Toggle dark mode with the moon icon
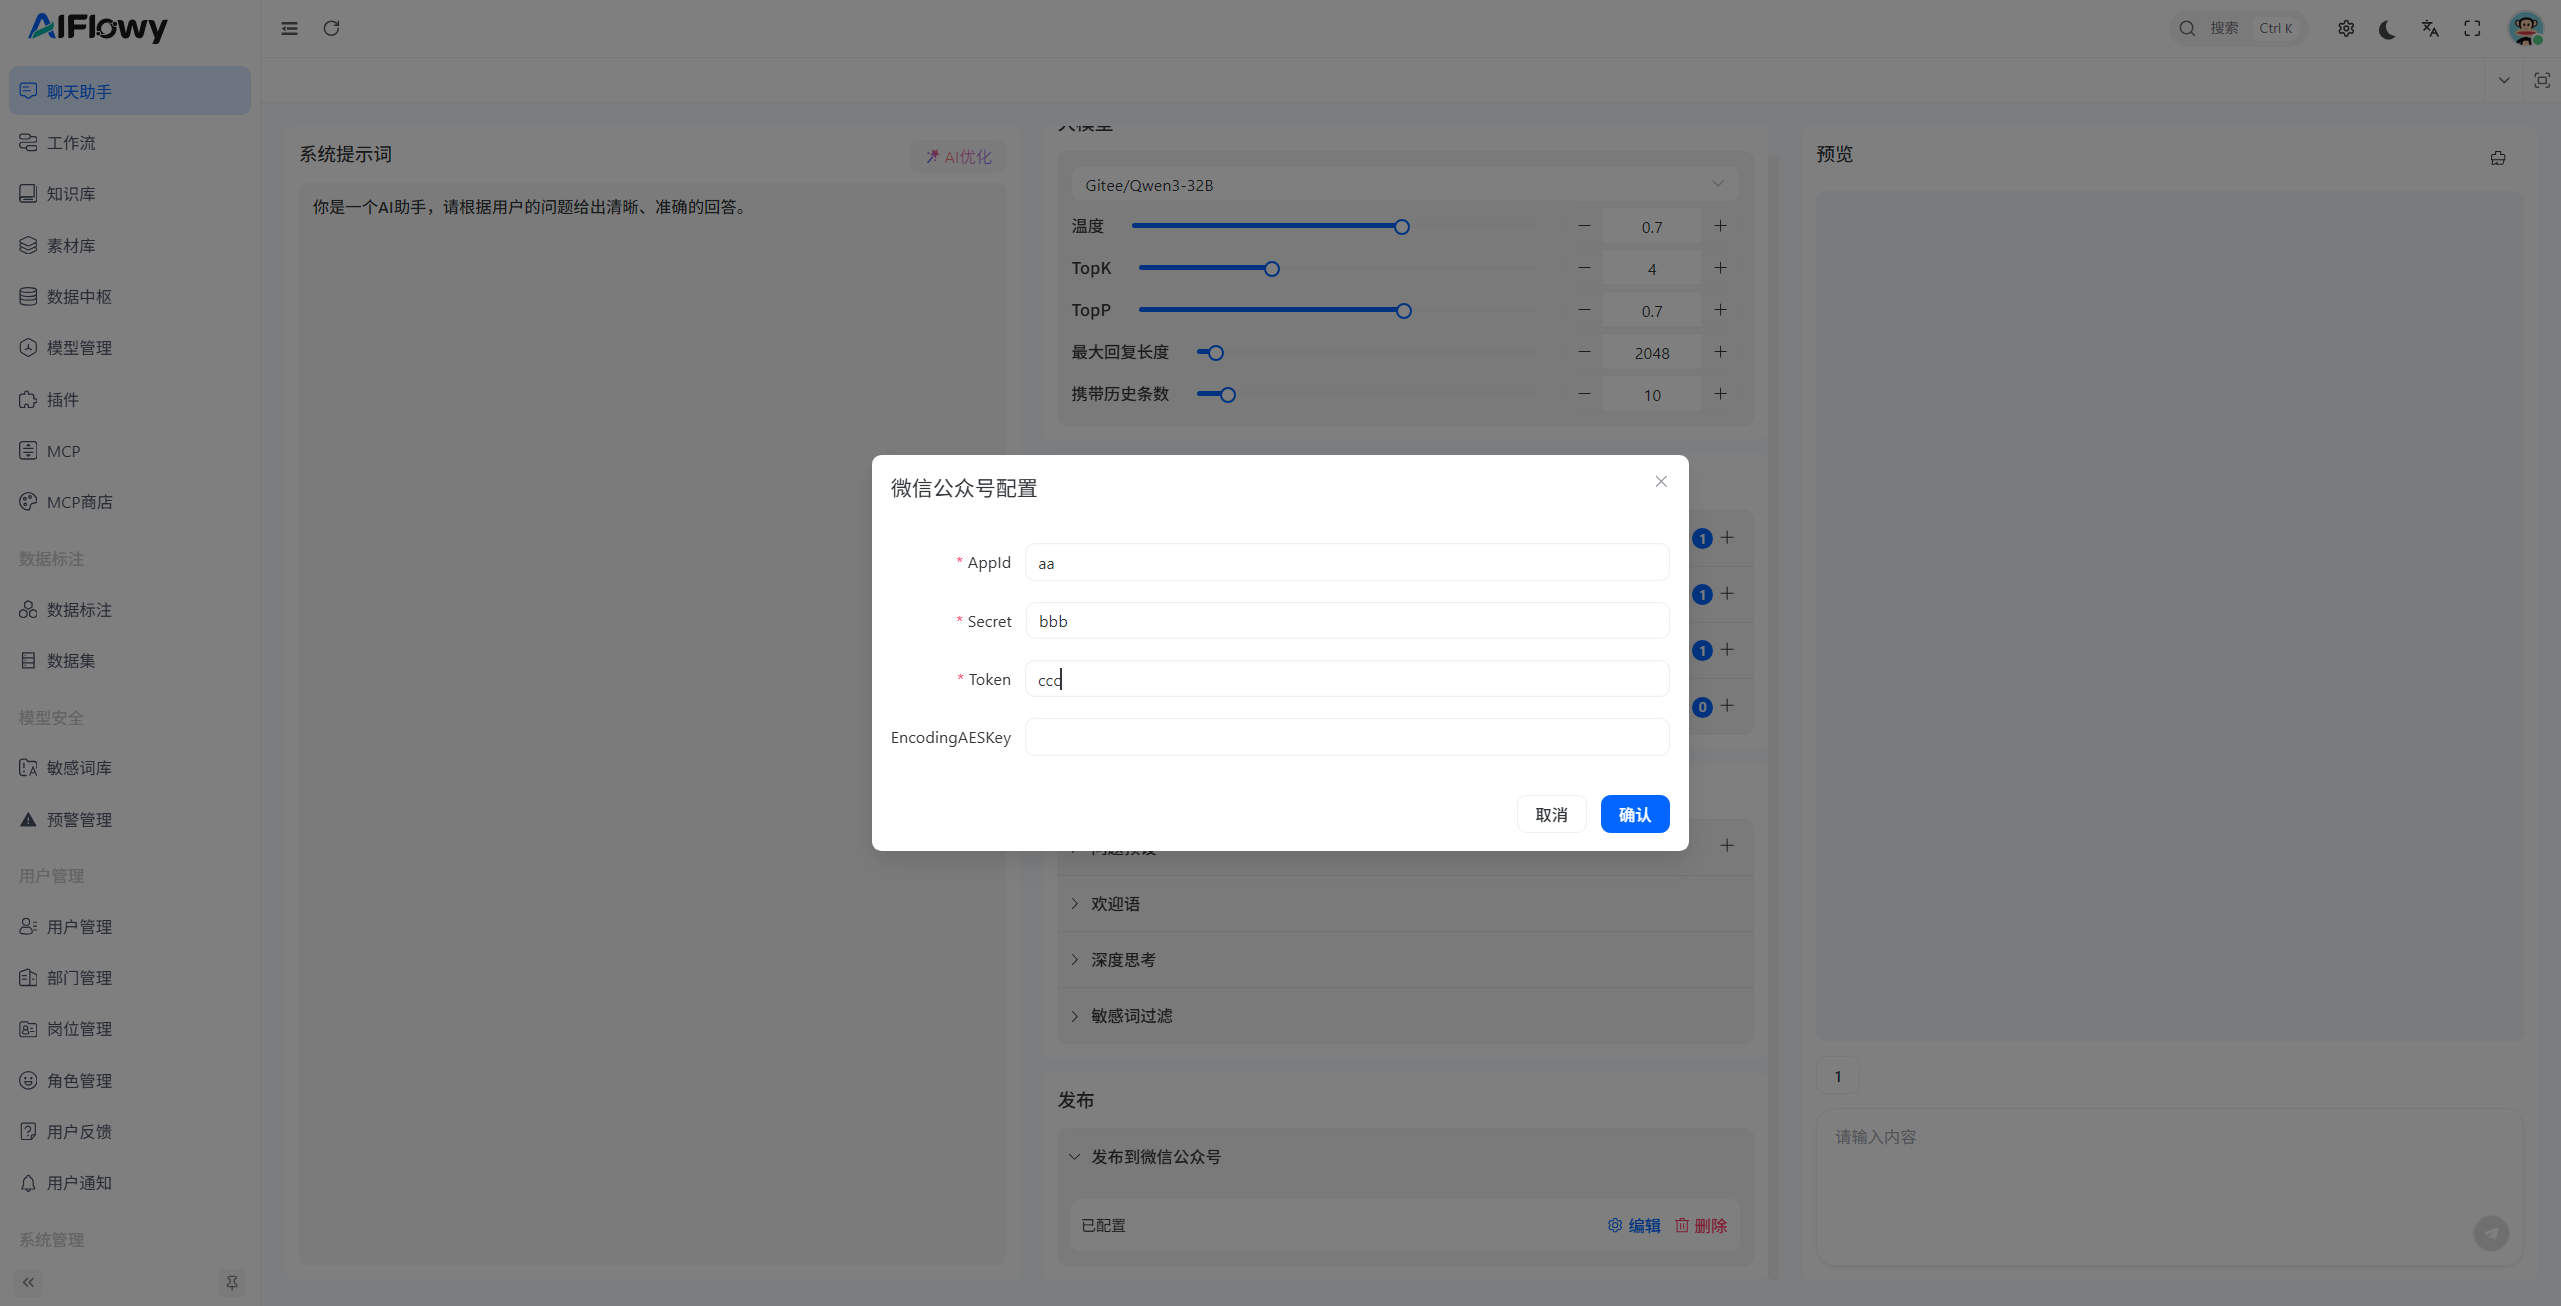 tap(2388, 28)
